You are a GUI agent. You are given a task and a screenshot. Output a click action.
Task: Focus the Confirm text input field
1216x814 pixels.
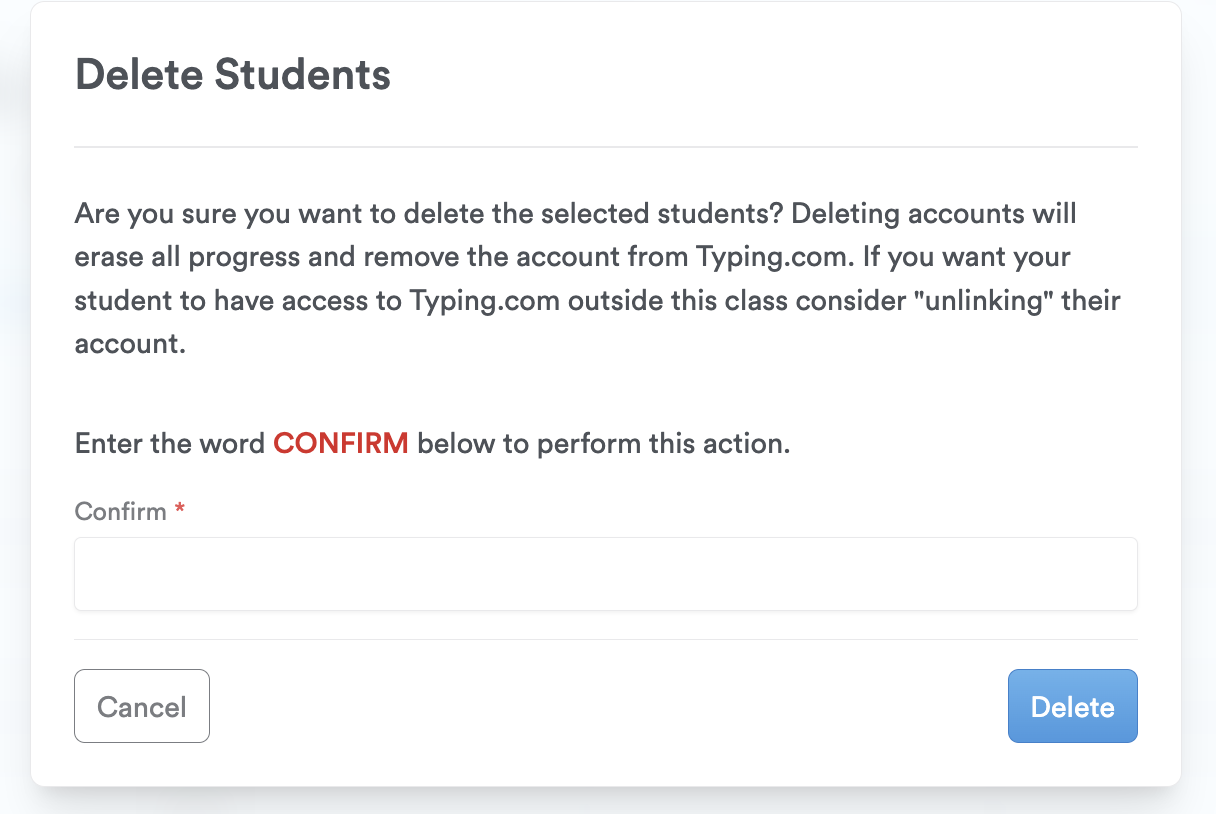(605, 574)
